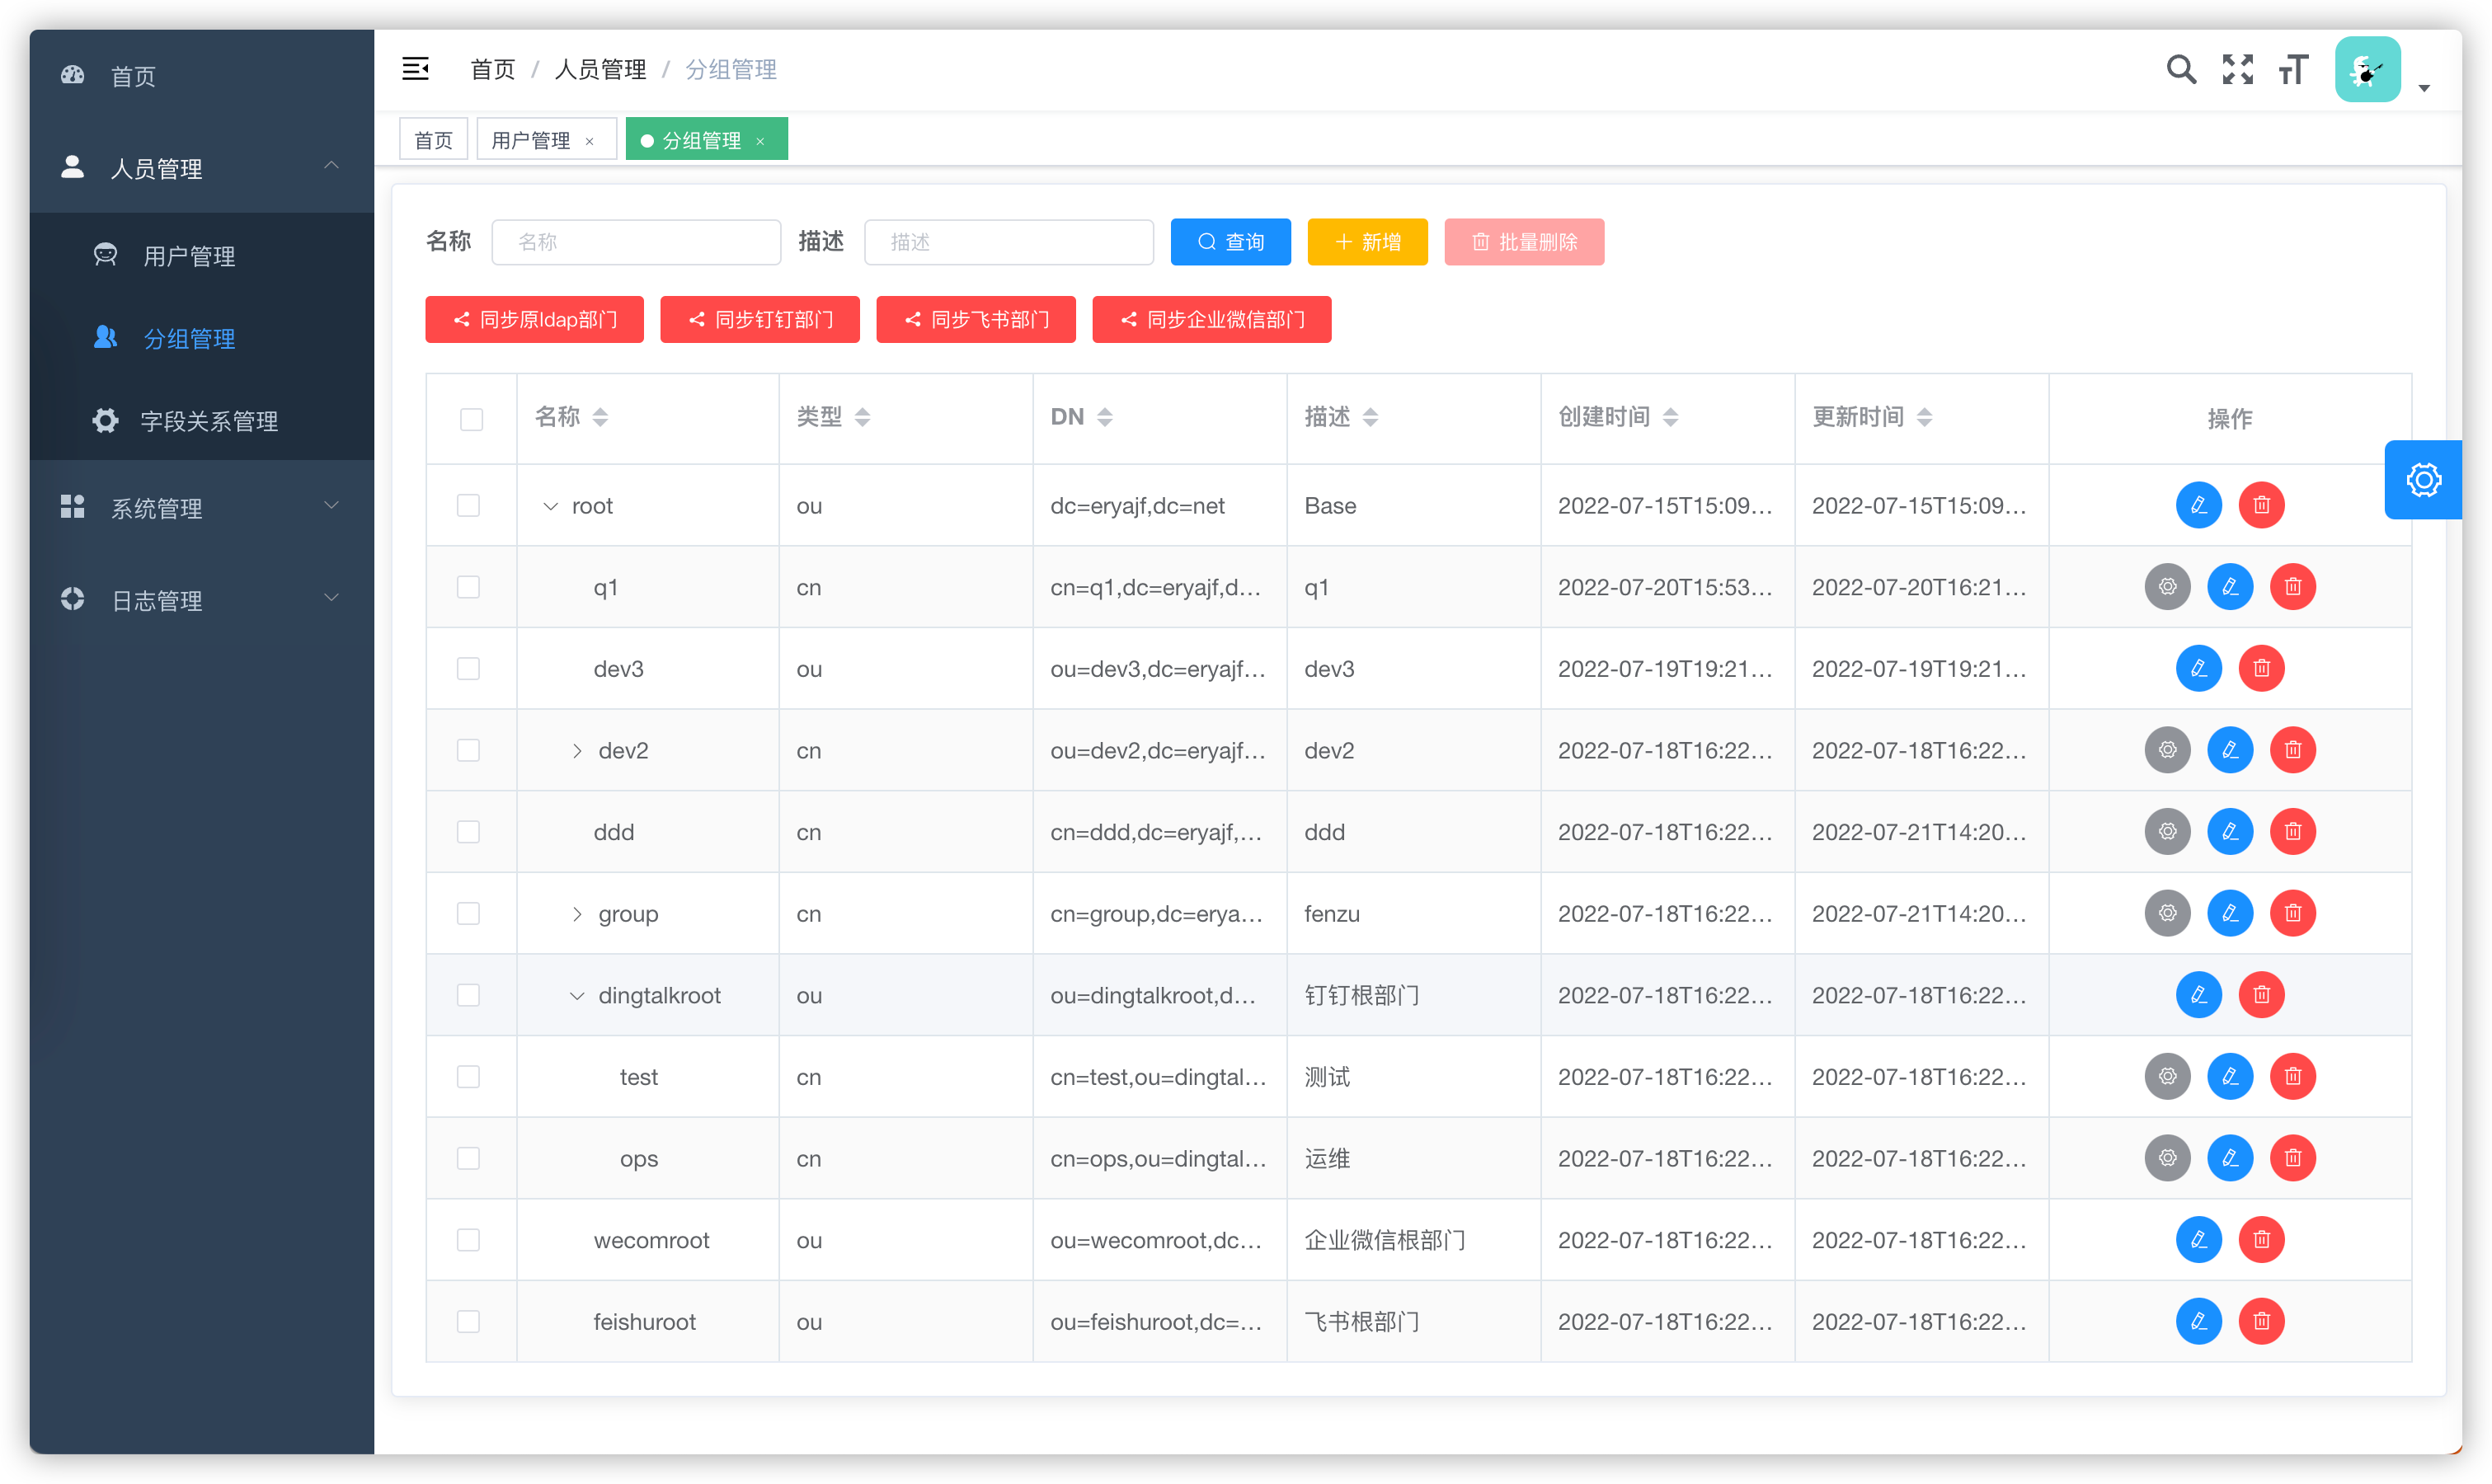Check the select-all checkbox in table header
2492x1484 pixels.
(471, 419)
